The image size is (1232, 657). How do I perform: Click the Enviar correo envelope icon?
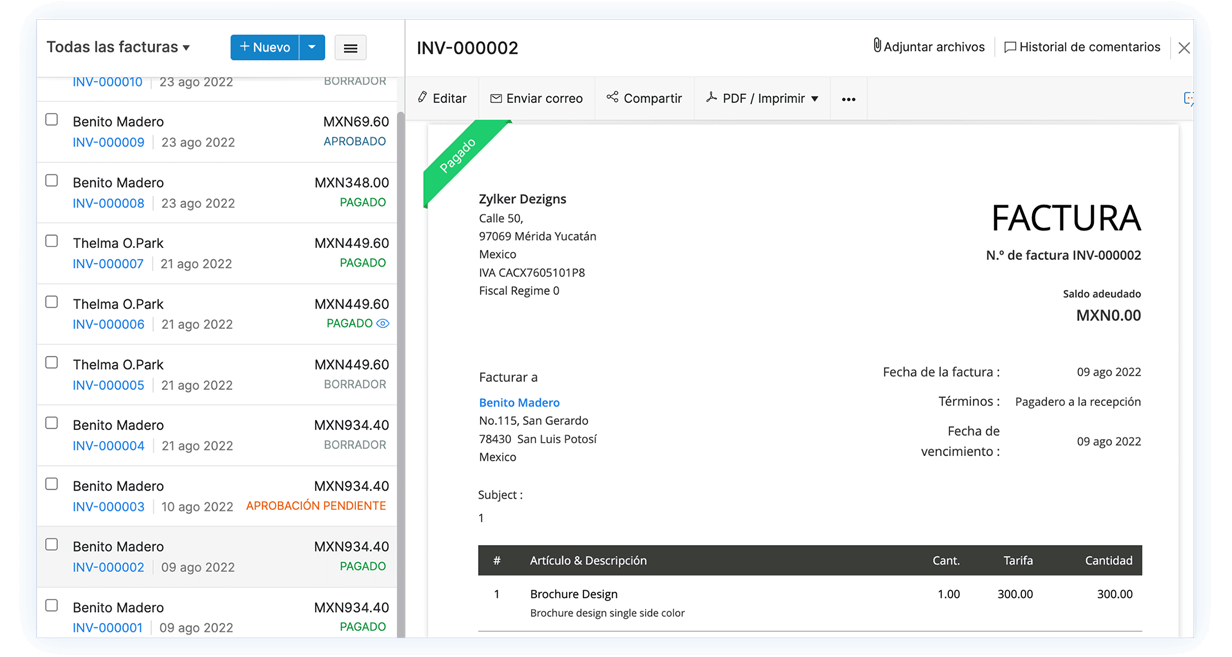(496, 98)
